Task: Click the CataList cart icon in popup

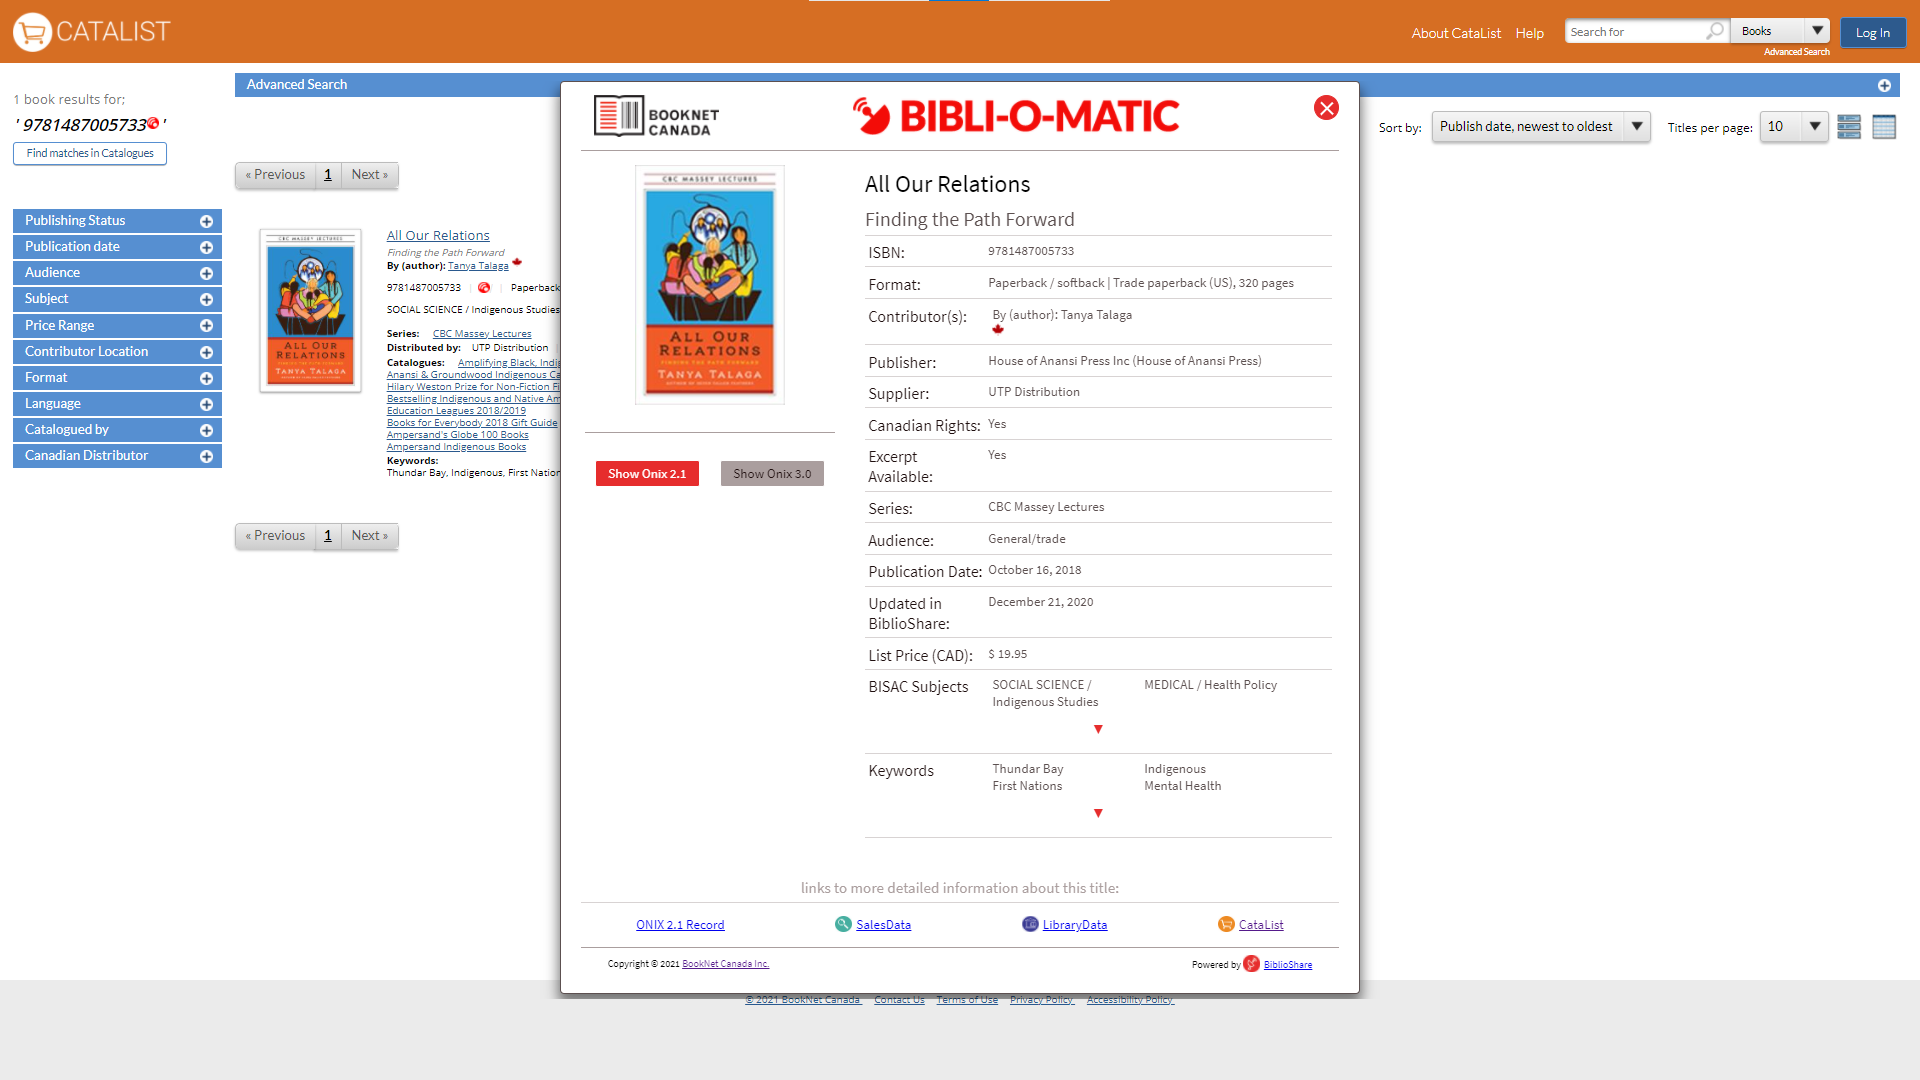Action: pyautogui.click(x=1226, y=924)
